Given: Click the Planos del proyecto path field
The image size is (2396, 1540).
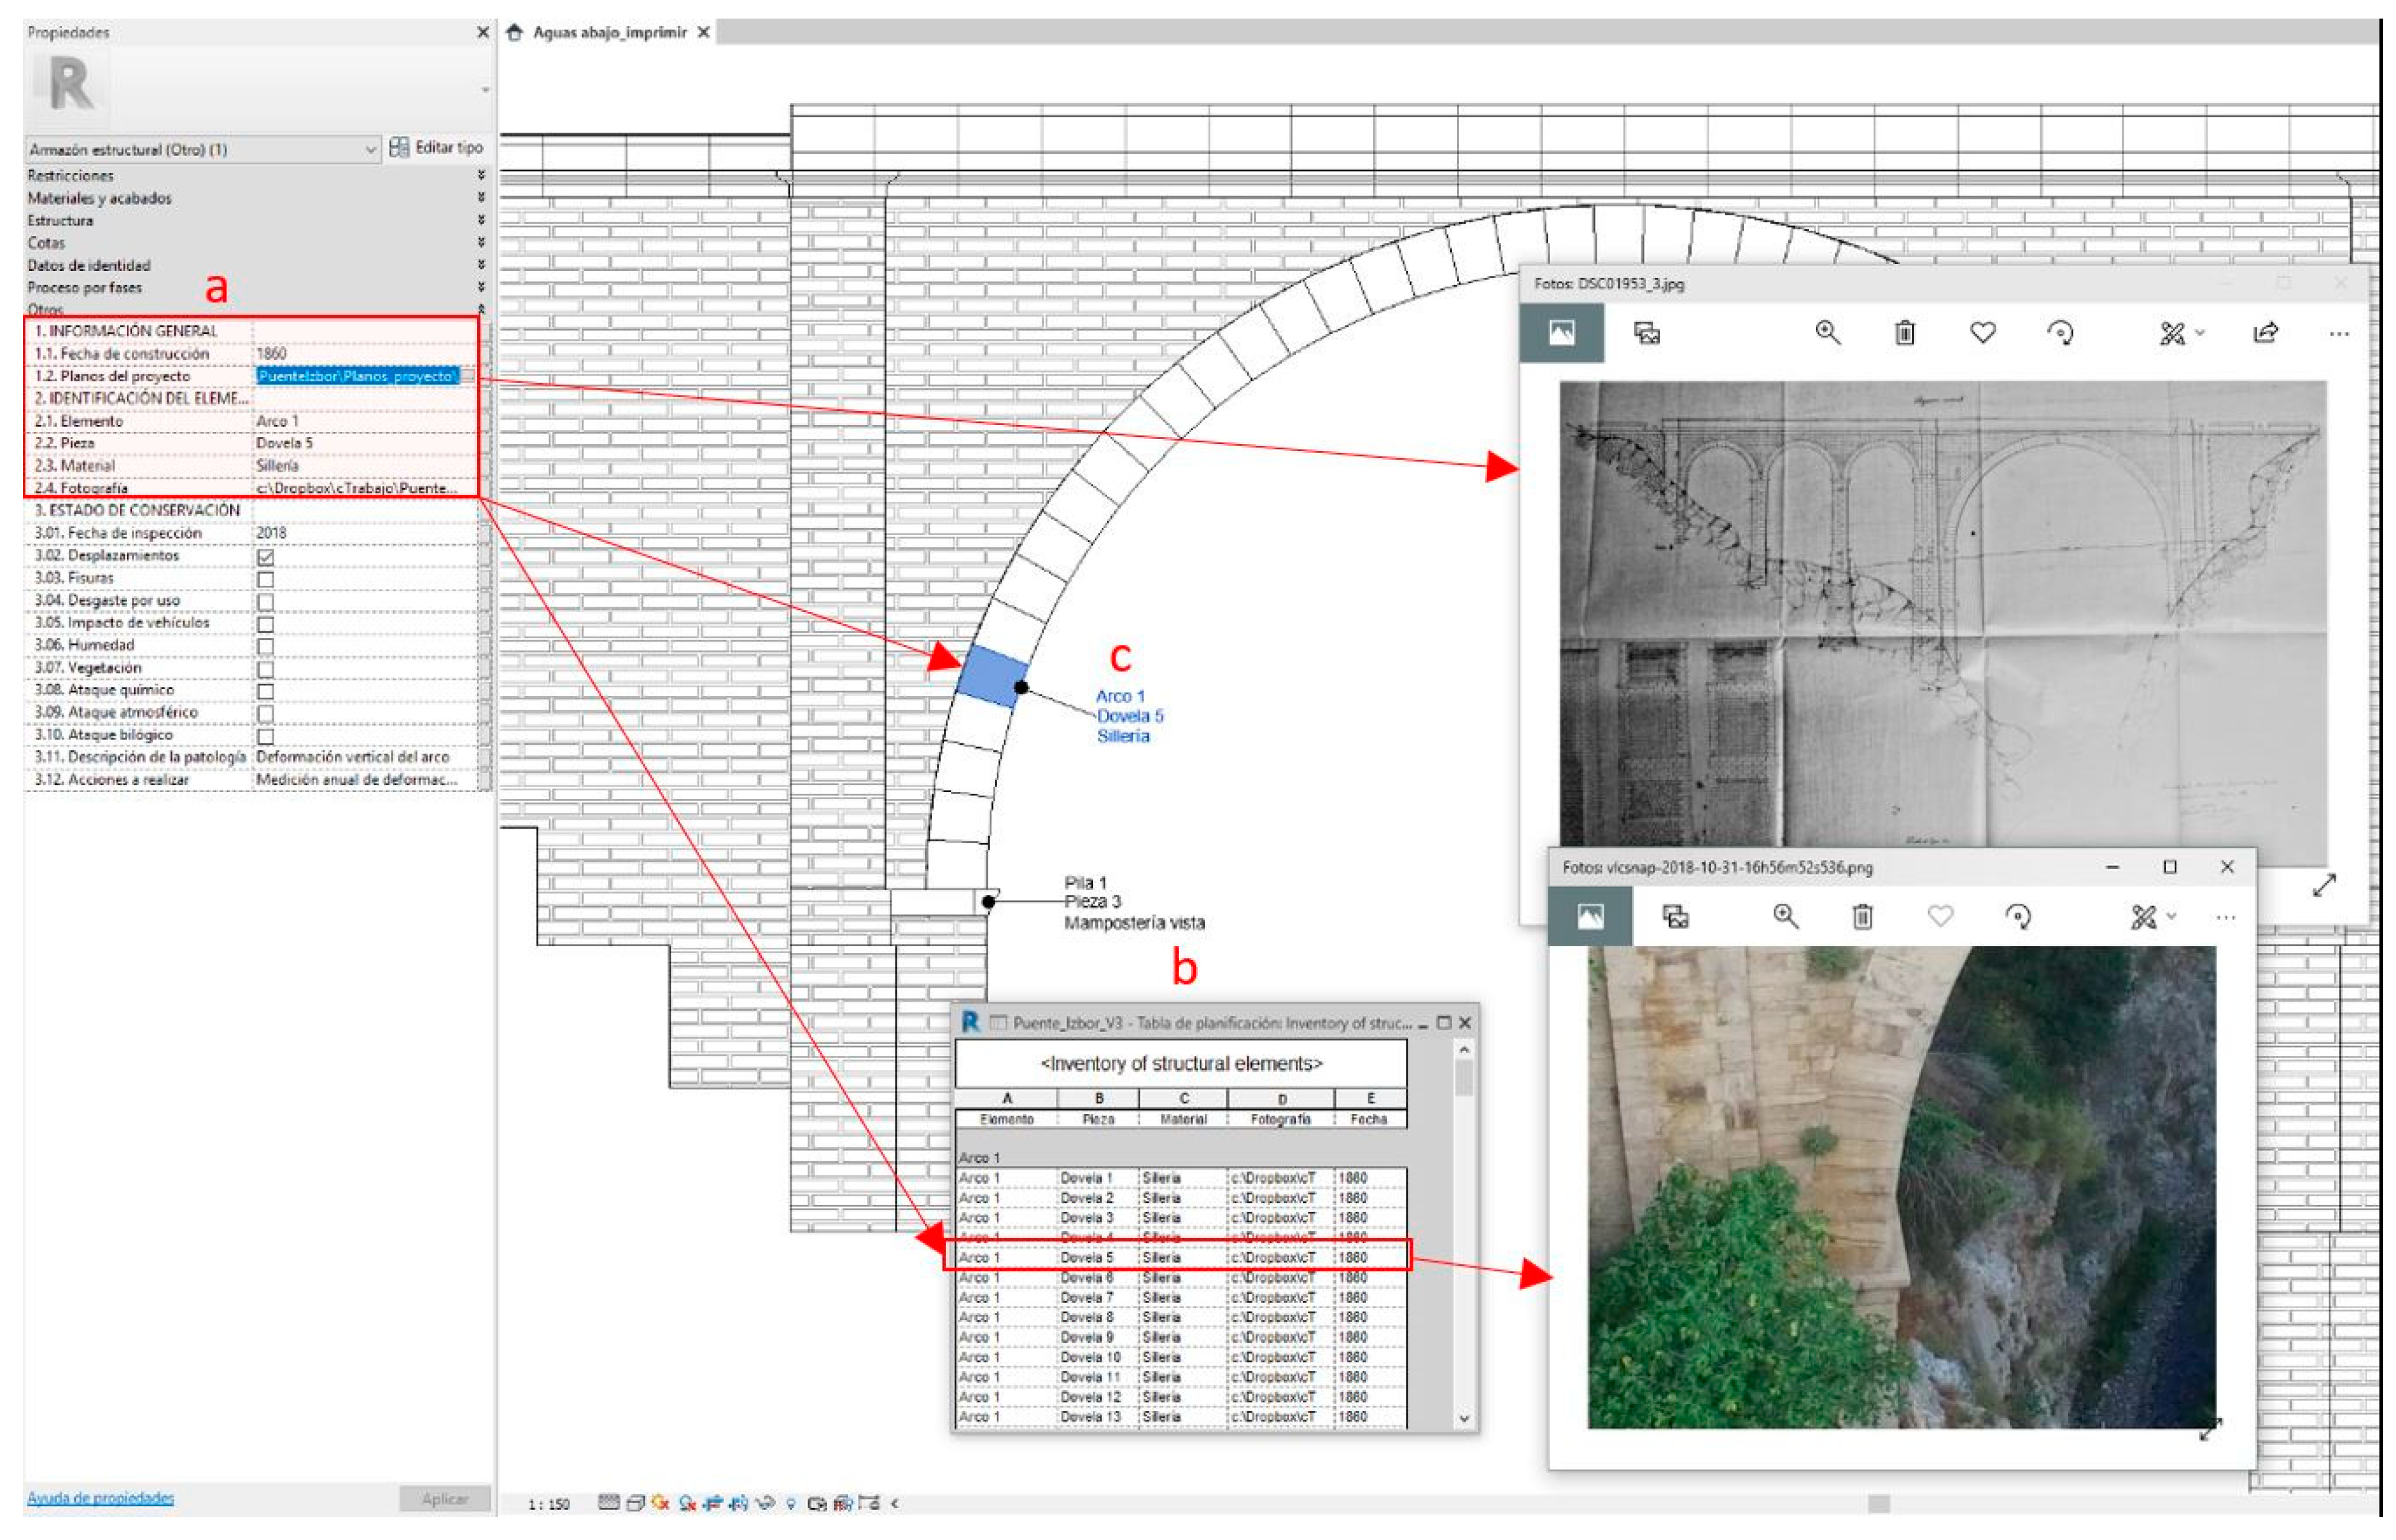Looking at the screenshot, I should click(357, 376).
